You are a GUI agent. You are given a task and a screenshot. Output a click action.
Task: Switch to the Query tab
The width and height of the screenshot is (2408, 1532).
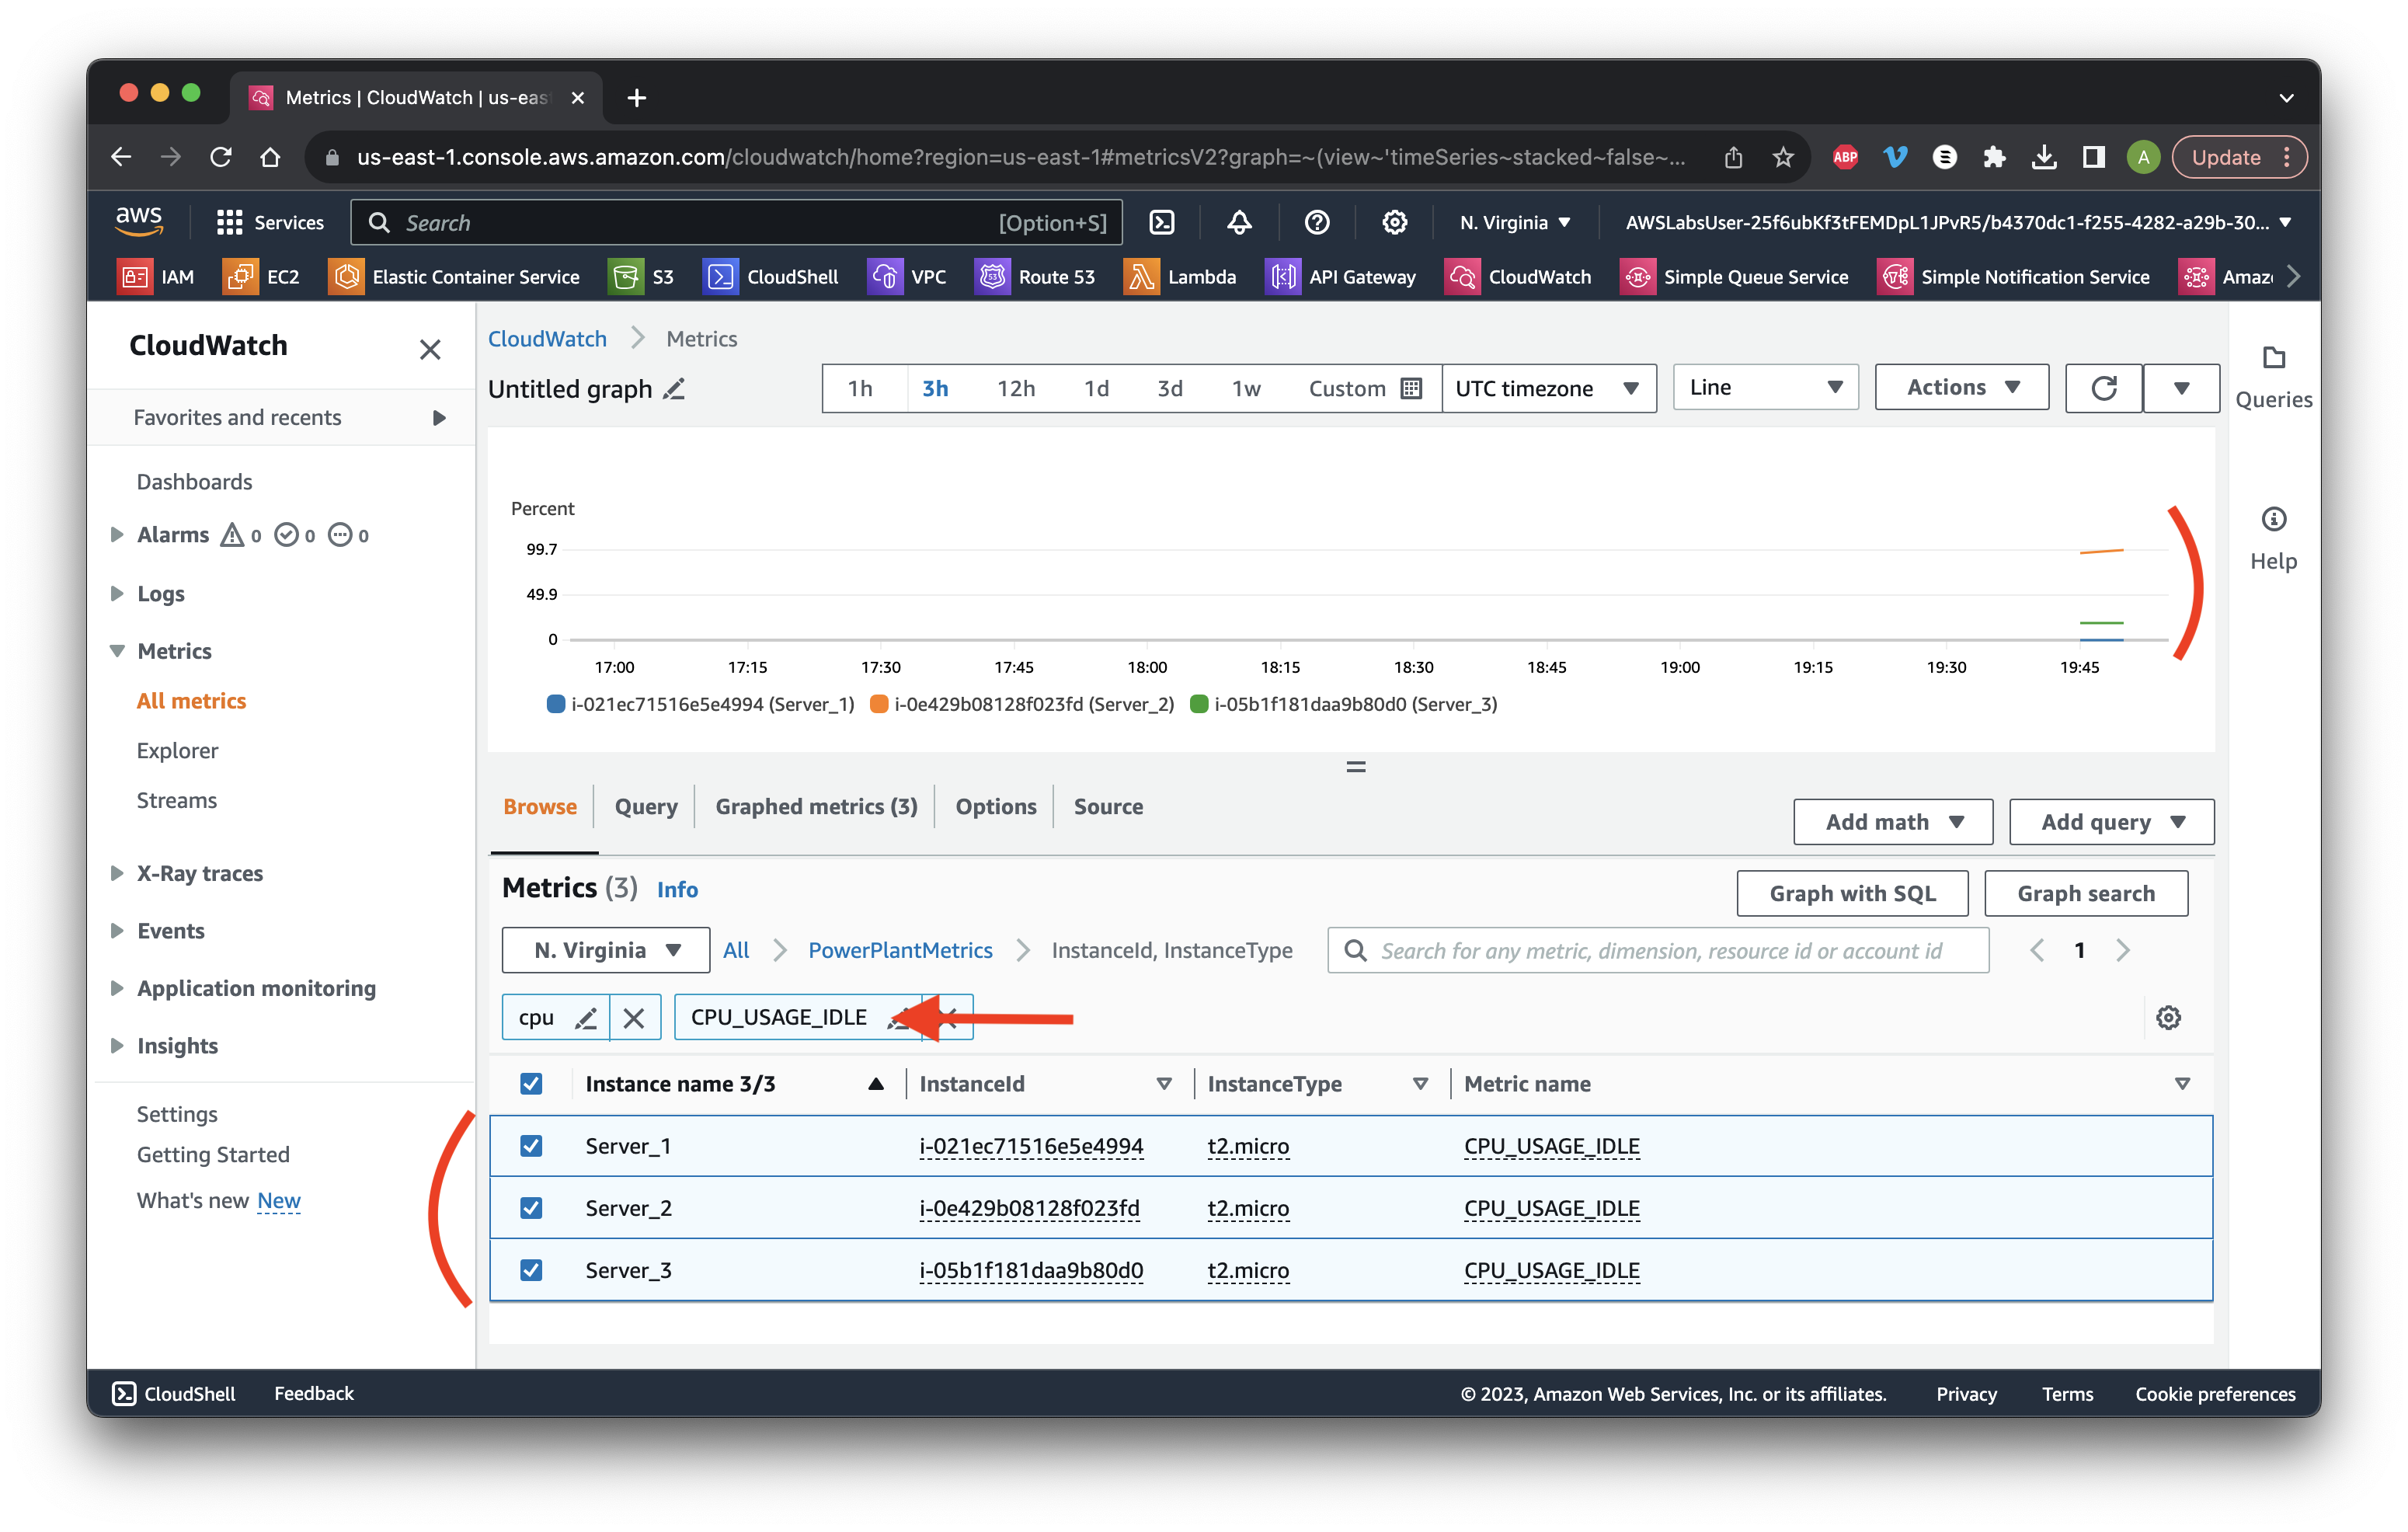pyautogui.click(x=646, y=806)
